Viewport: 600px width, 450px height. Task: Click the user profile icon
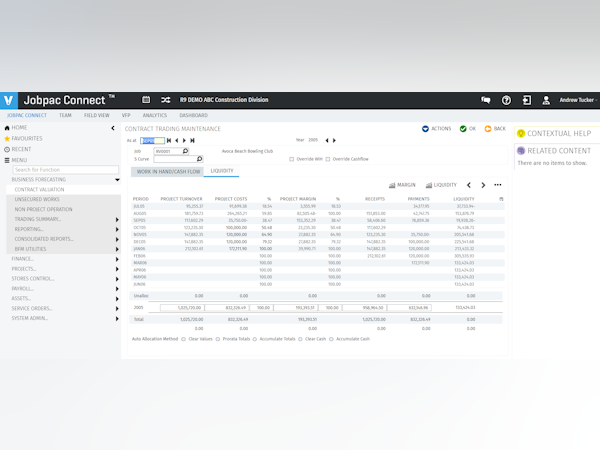tap(546, 100)
